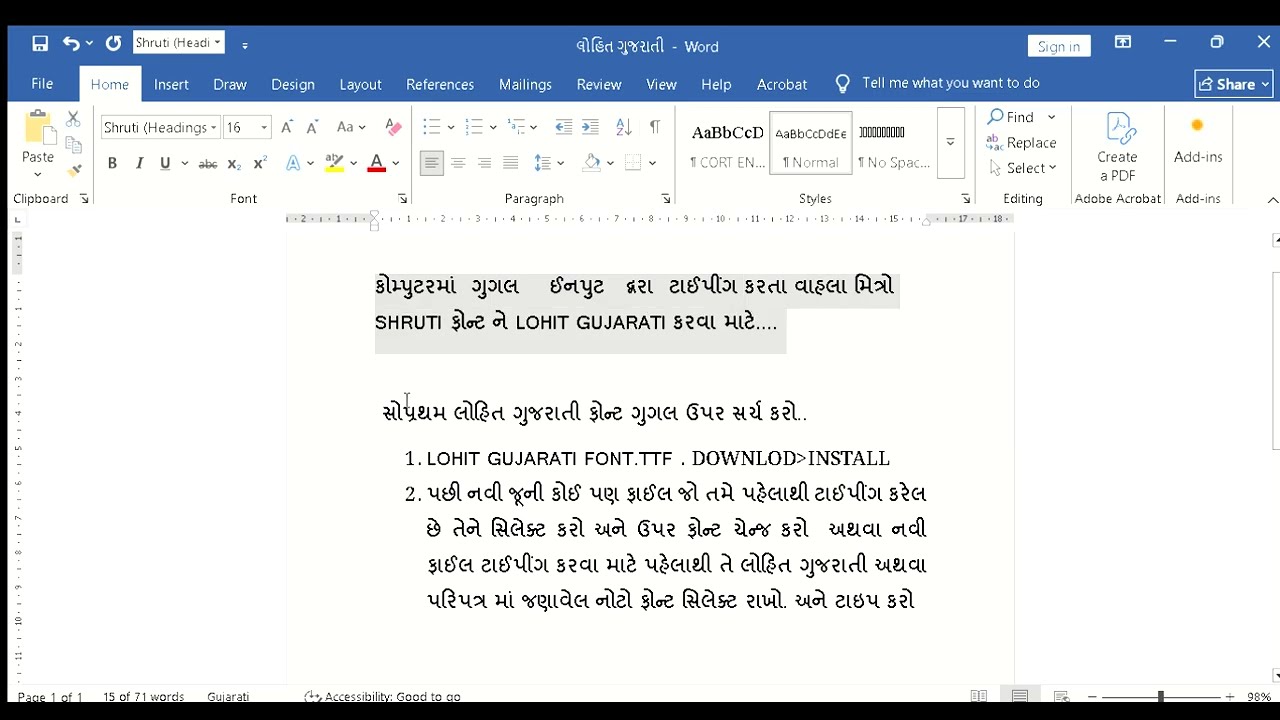Apply the red font color button
This screenshot has width=1280, height=720.
pyautogui.click(x=377, y=163)
